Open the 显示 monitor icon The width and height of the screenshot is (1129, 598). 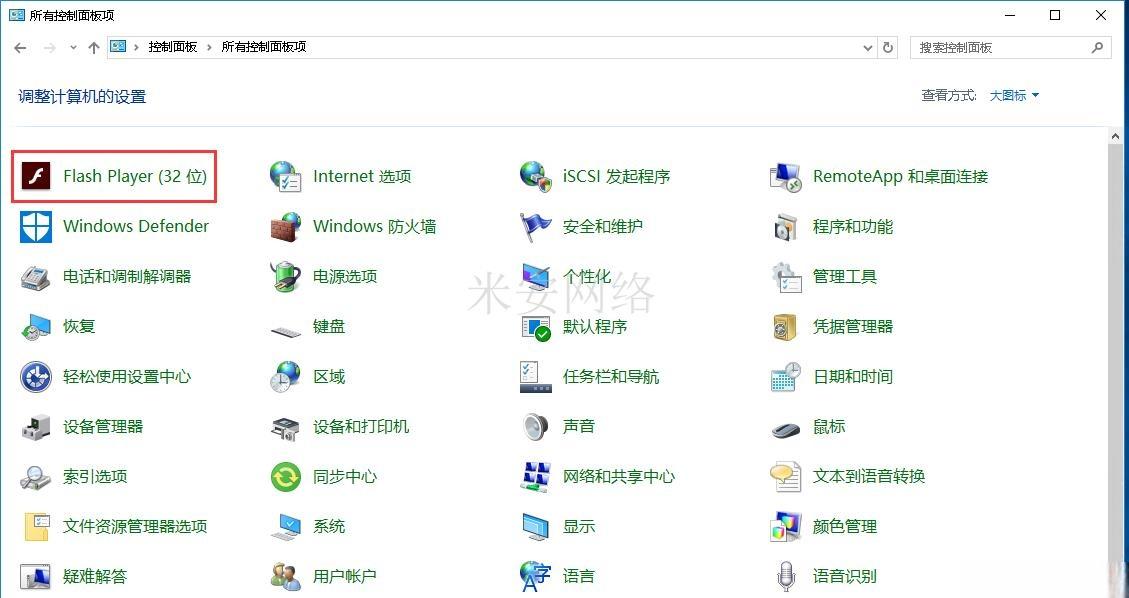[536, 527]
